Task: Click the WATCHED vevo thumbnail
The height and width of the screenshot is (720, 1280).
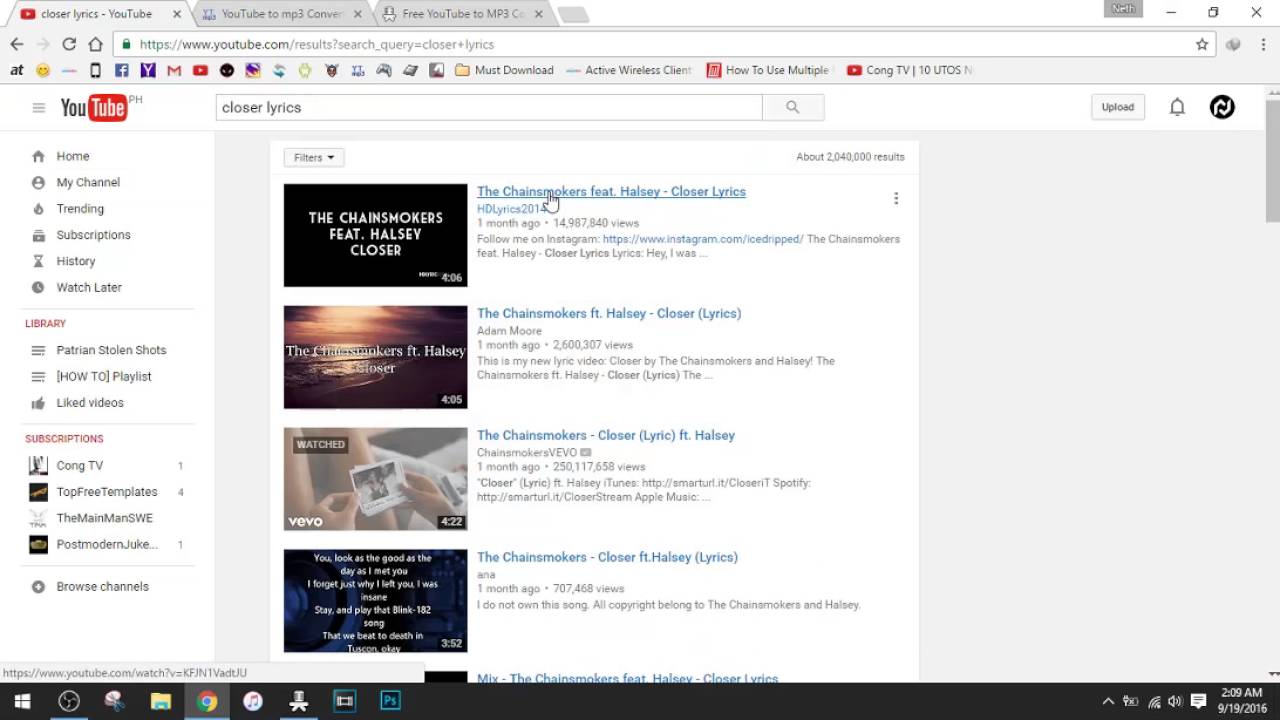Action: pyautogui.click(x=375, y=479)
